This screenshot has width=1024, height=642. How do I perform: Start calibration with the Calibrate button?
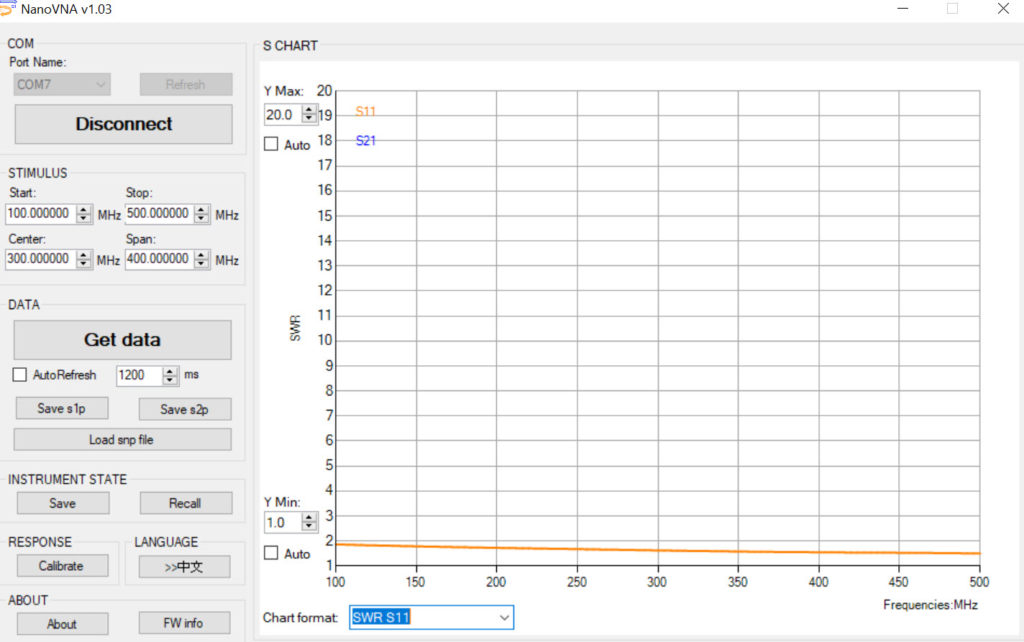pyautogui.click(x=61, y=566)
